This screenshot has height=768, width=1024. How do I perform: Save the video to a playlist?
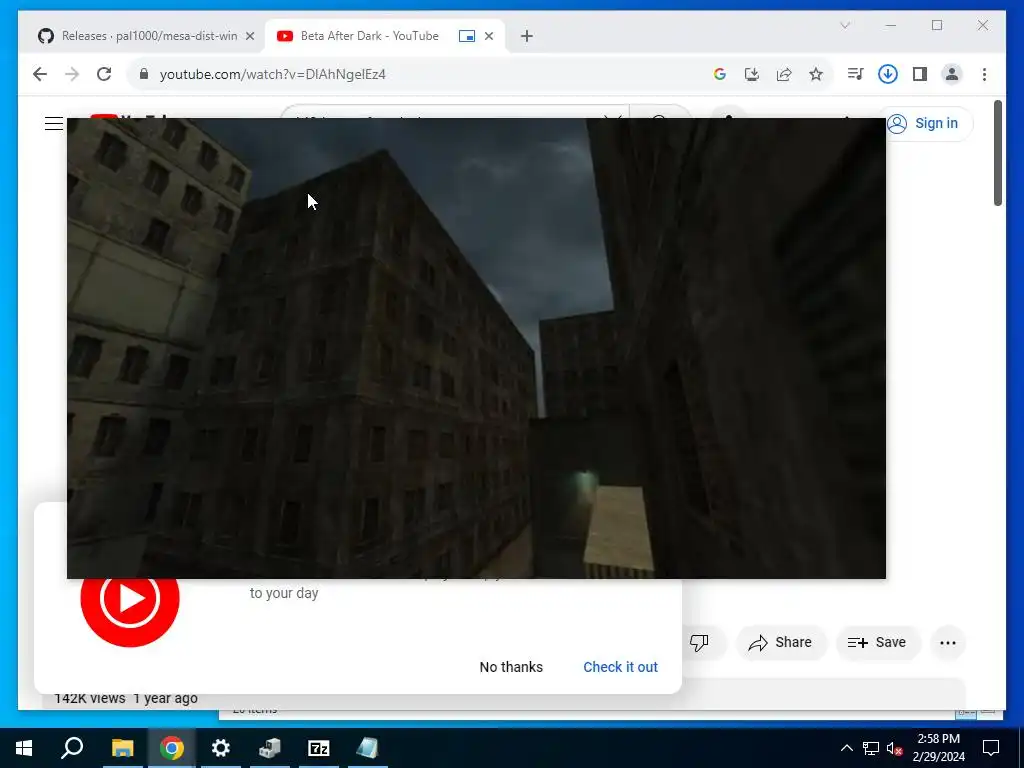click(x=877, y=643)
